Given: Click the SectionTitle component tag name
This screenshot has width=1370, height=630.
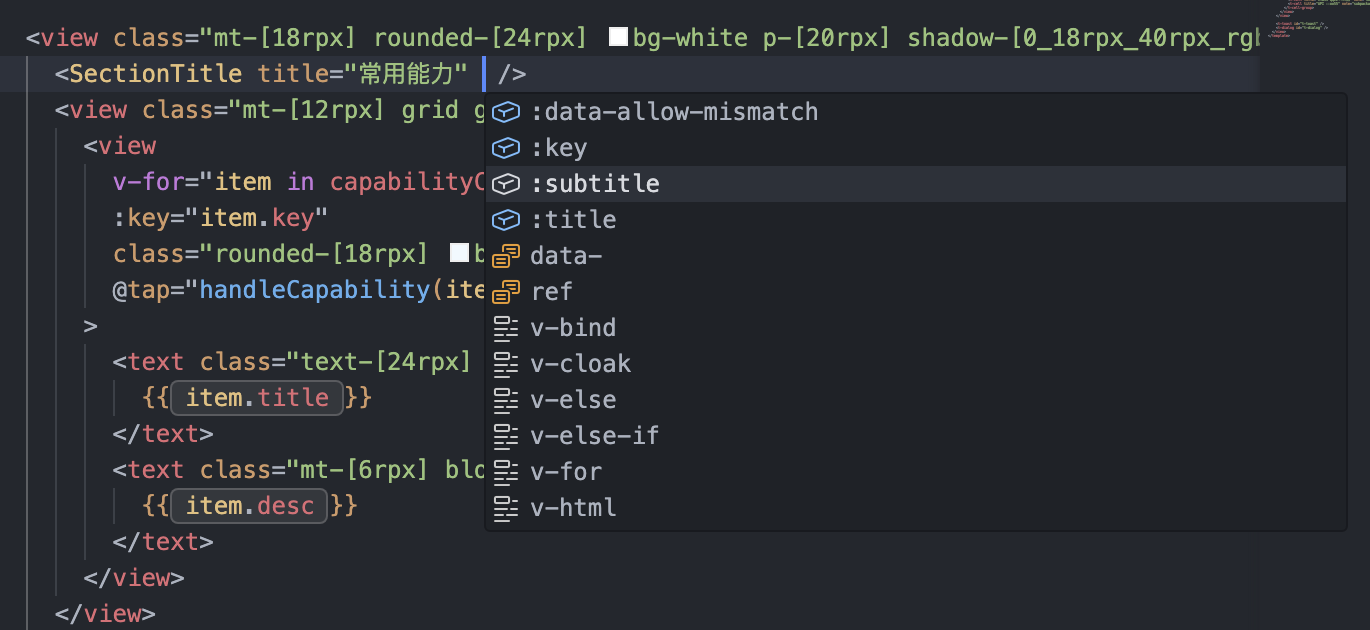Looking at the screenshot, I should [155, 74].
